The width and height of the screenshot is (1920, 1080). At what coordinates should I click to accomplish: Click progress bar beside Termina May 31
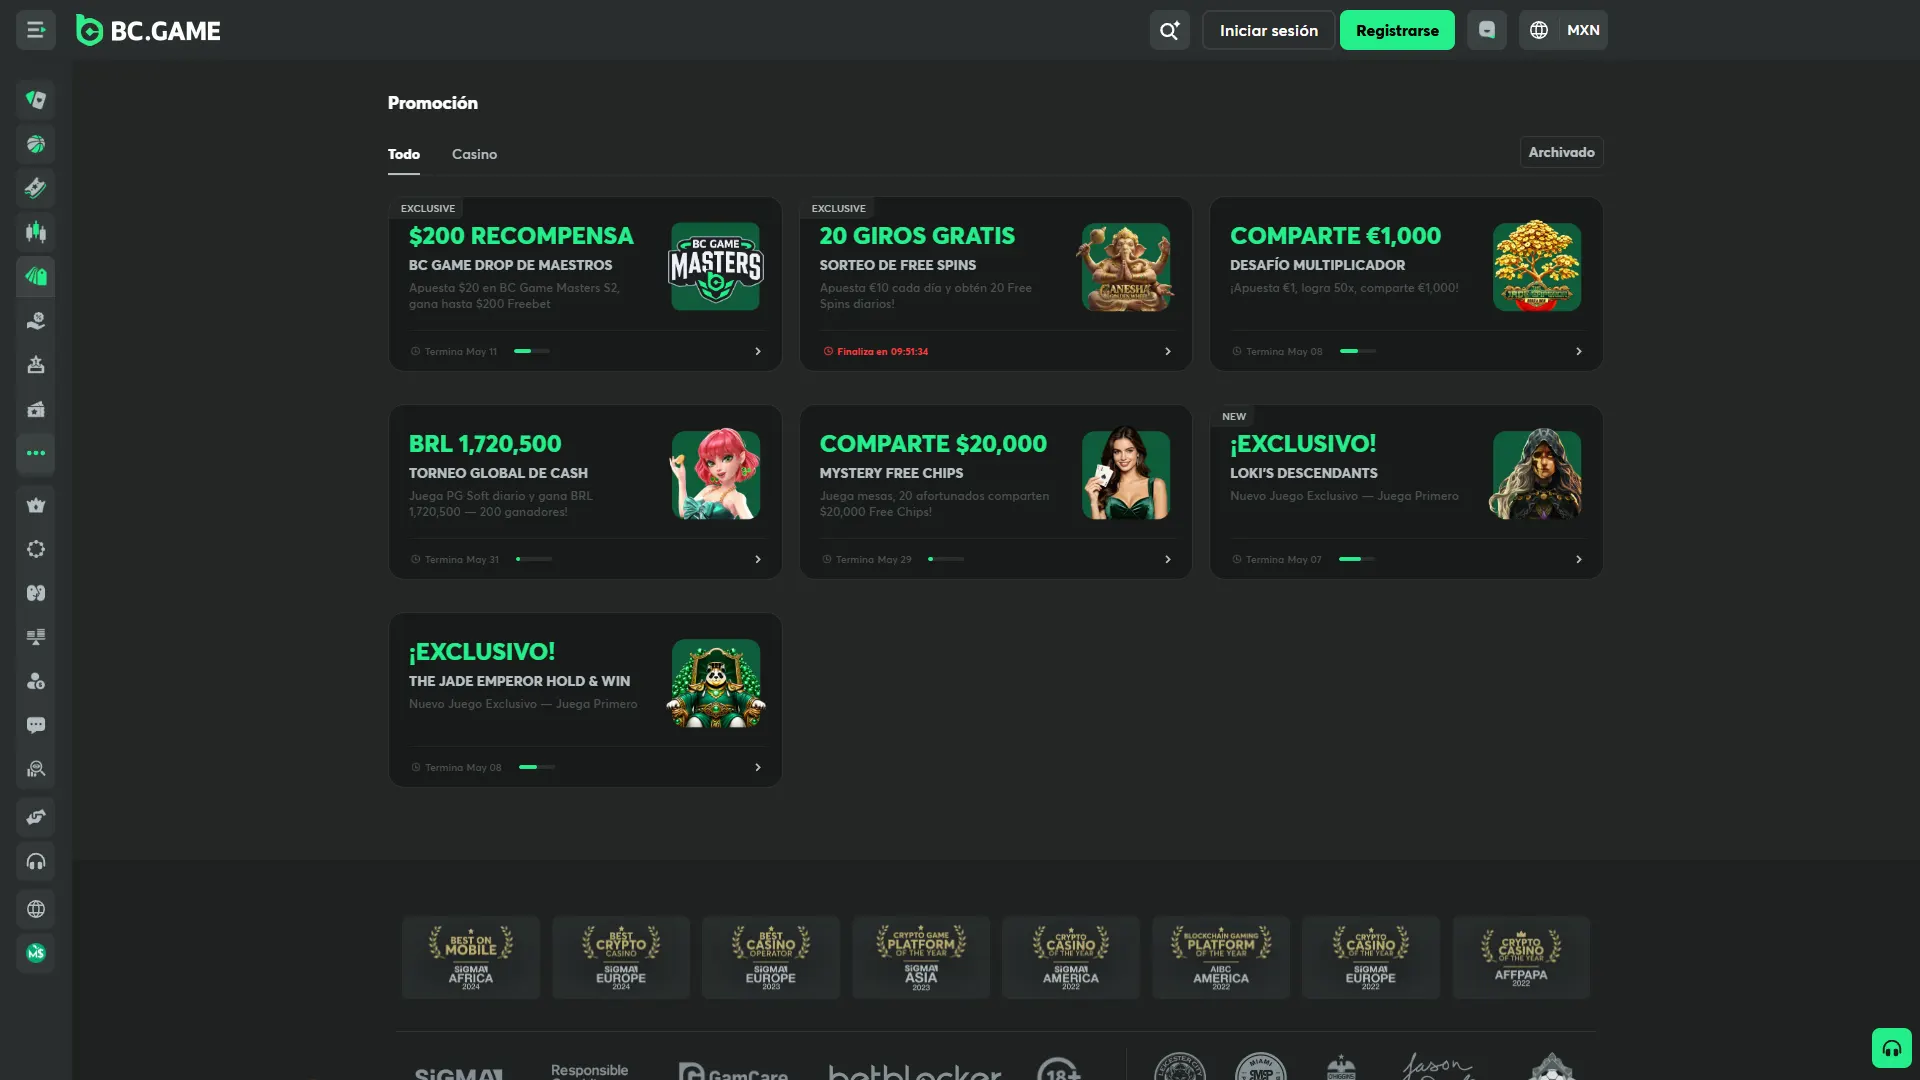(534, 559)
